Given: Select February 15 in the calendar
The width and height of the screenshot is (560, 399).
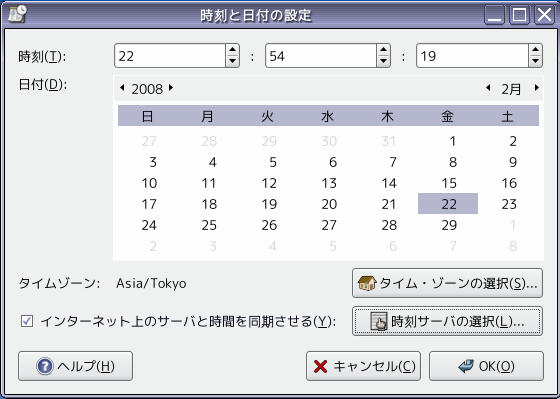Looking at the screenshot, I should (x=449, y=183).
